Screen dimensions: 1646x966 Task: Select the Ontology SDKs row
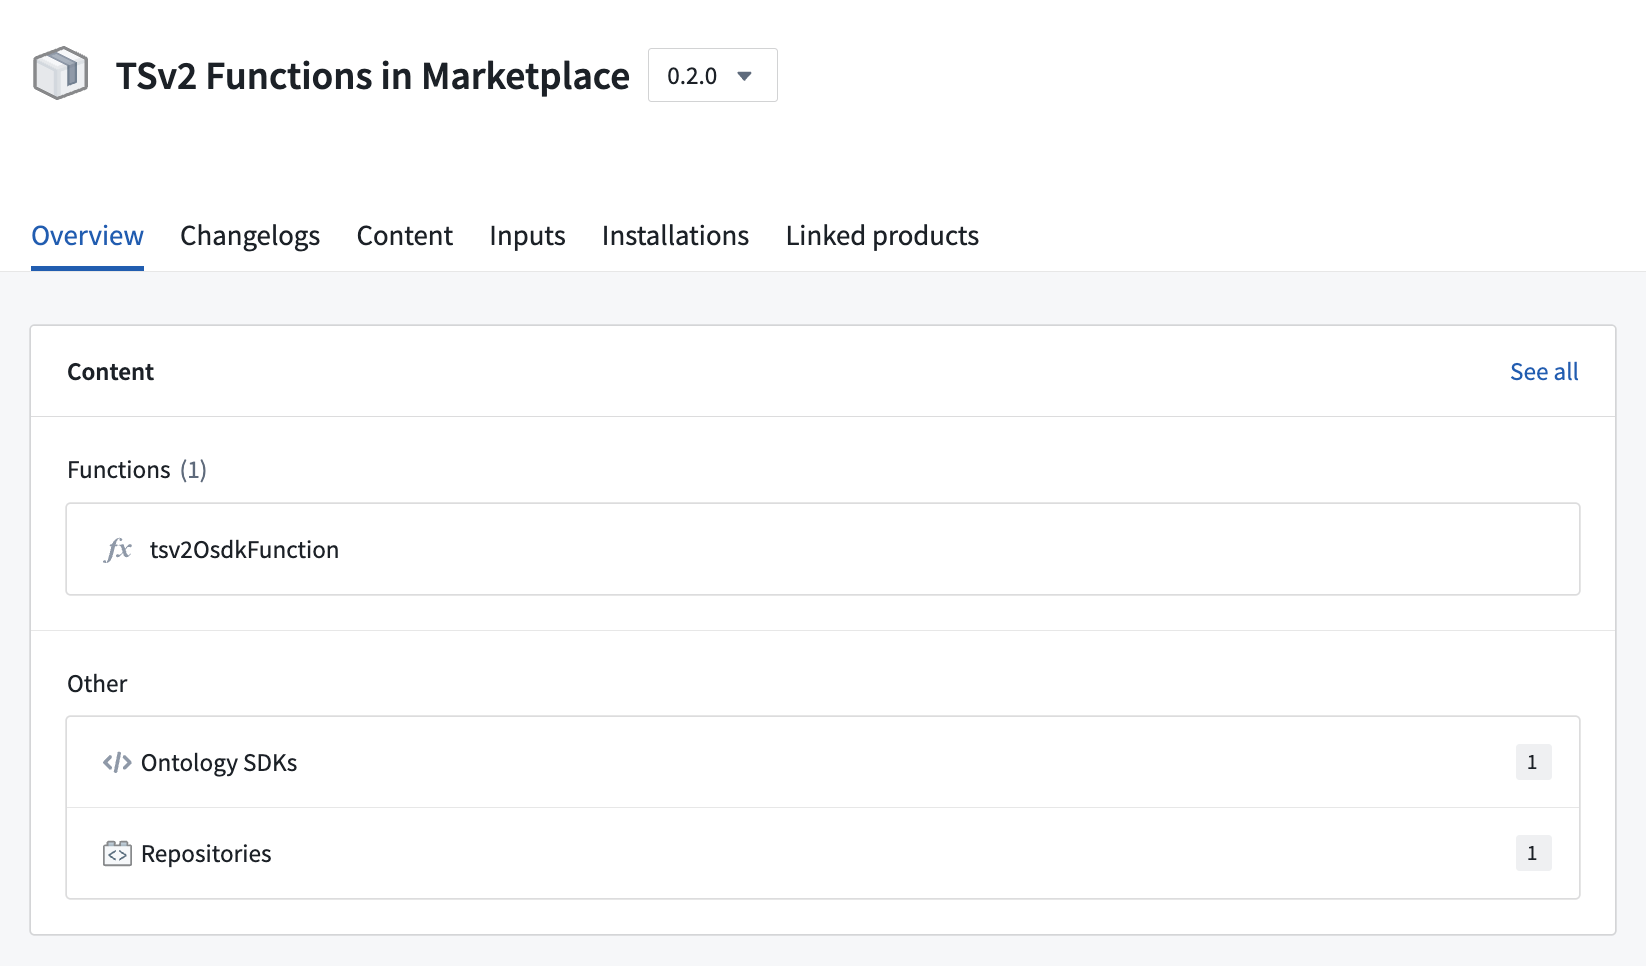pyautogui.click(x=219, y=761)
